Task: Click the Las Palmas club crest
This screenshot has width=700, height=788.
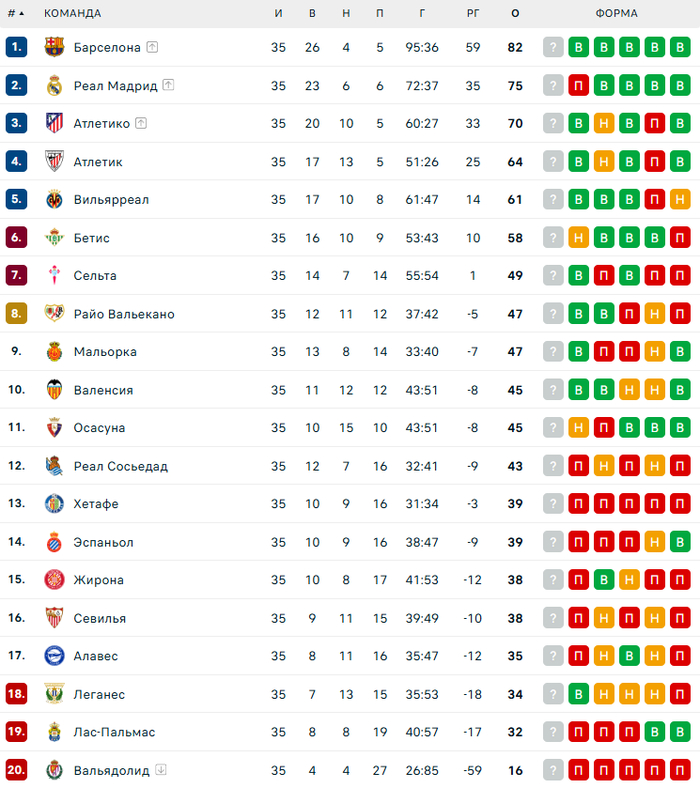Action: 54,732
